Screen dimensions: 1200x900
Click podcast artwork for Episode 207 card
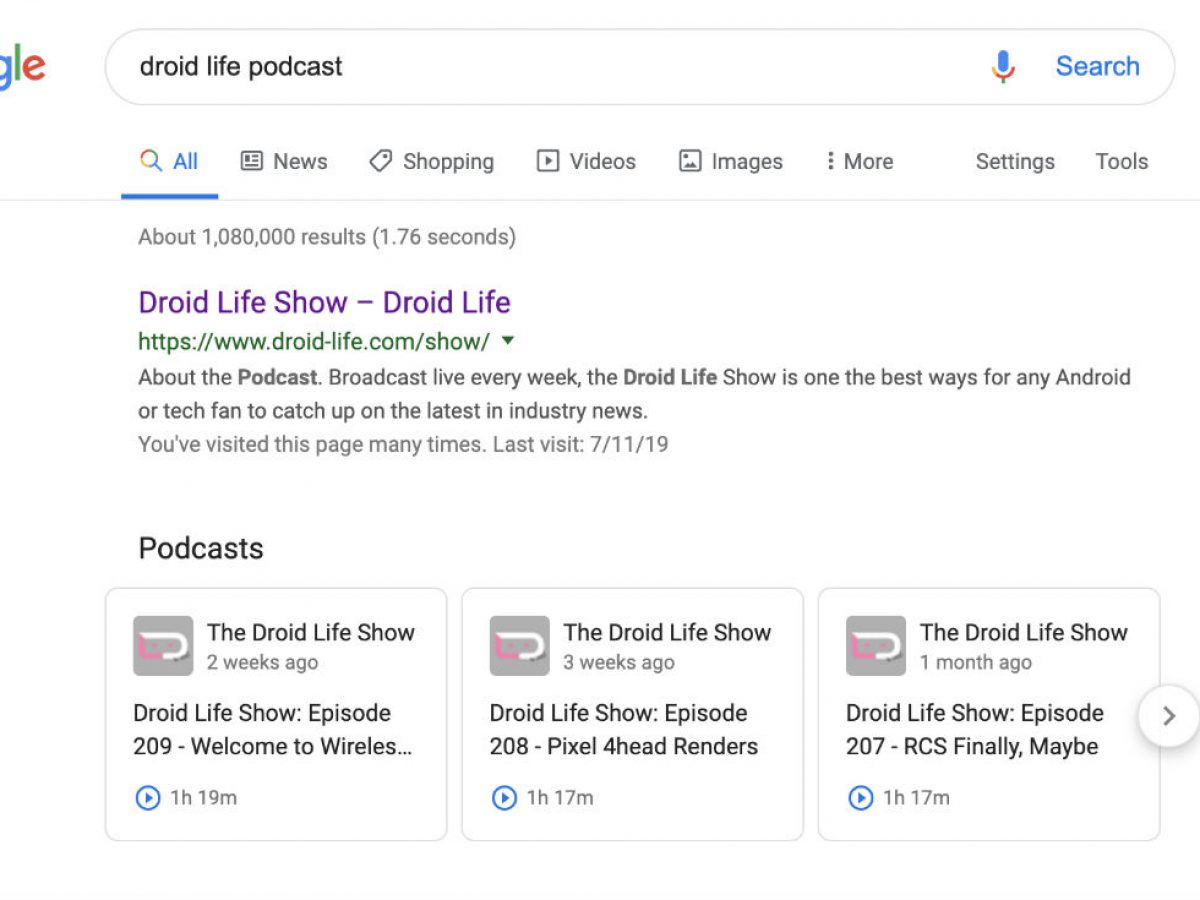(x=876, y=646)
